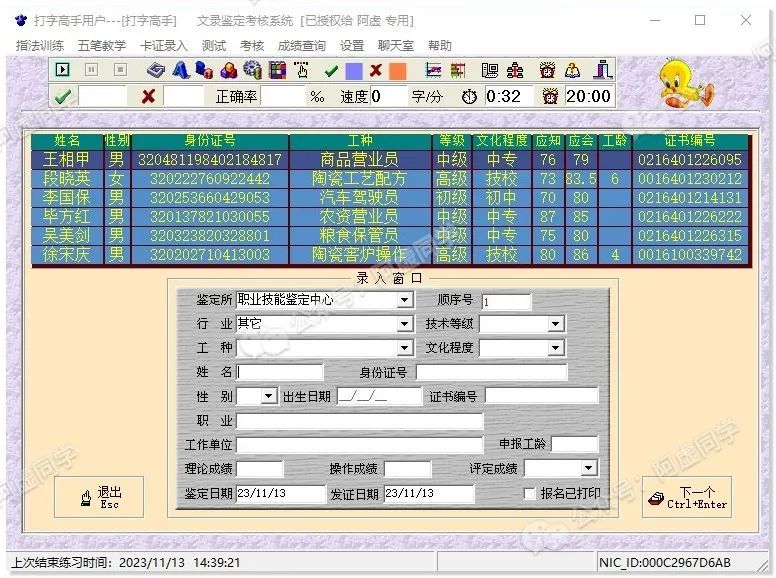Expand the 评定成绩 dropdown

588,468
